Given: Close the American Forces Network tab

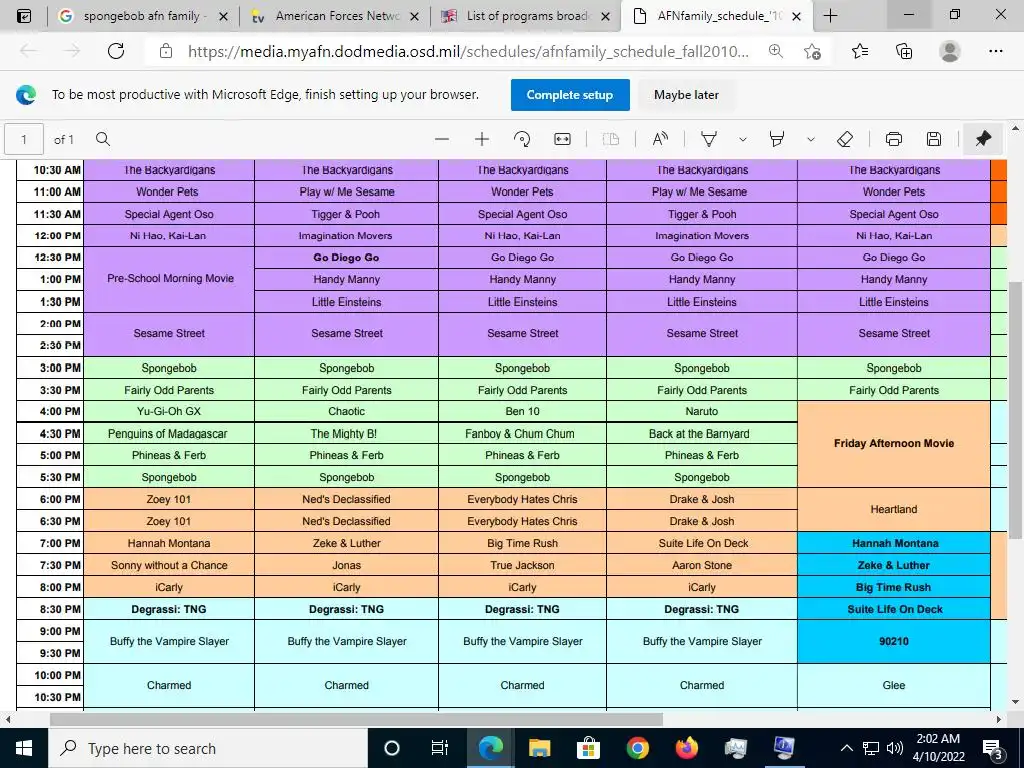Looking at the screenshot, I should [x=414, y=16].
